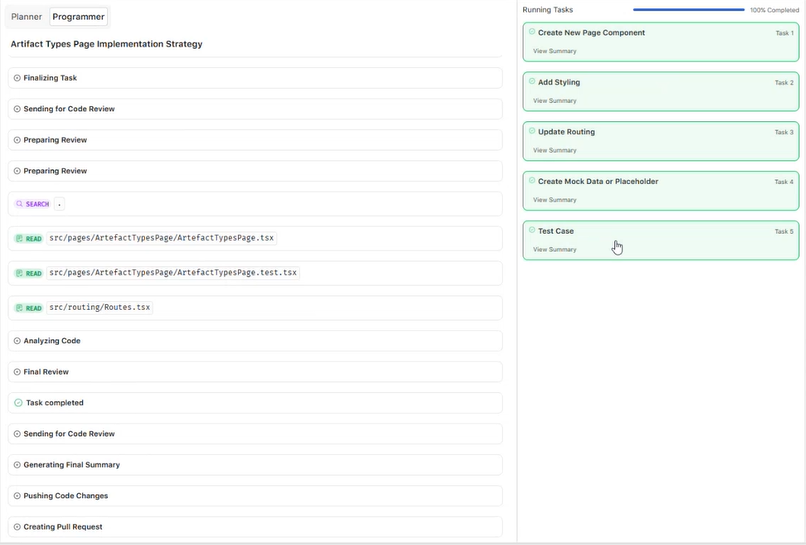
Task: Expand the Final Review step
Action: pyautogui.click(x=255, y=372)
